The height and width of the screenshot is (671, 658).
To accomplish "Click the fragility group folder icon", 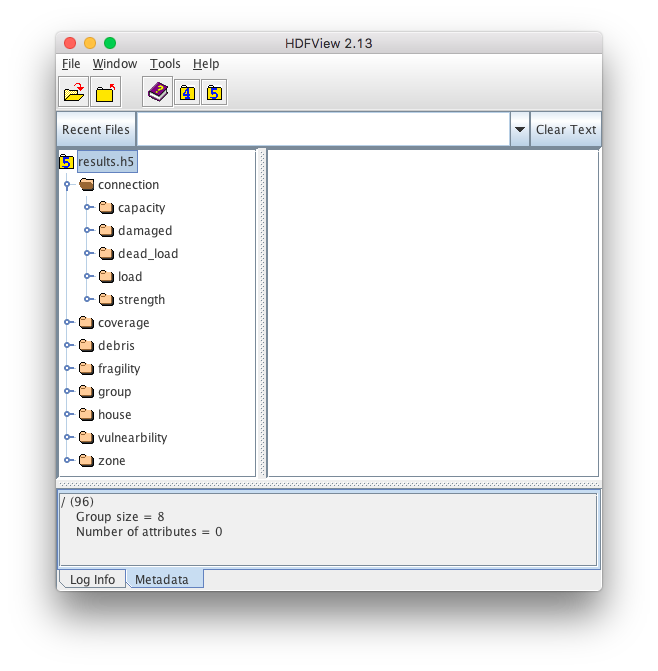I will point(86,368).
